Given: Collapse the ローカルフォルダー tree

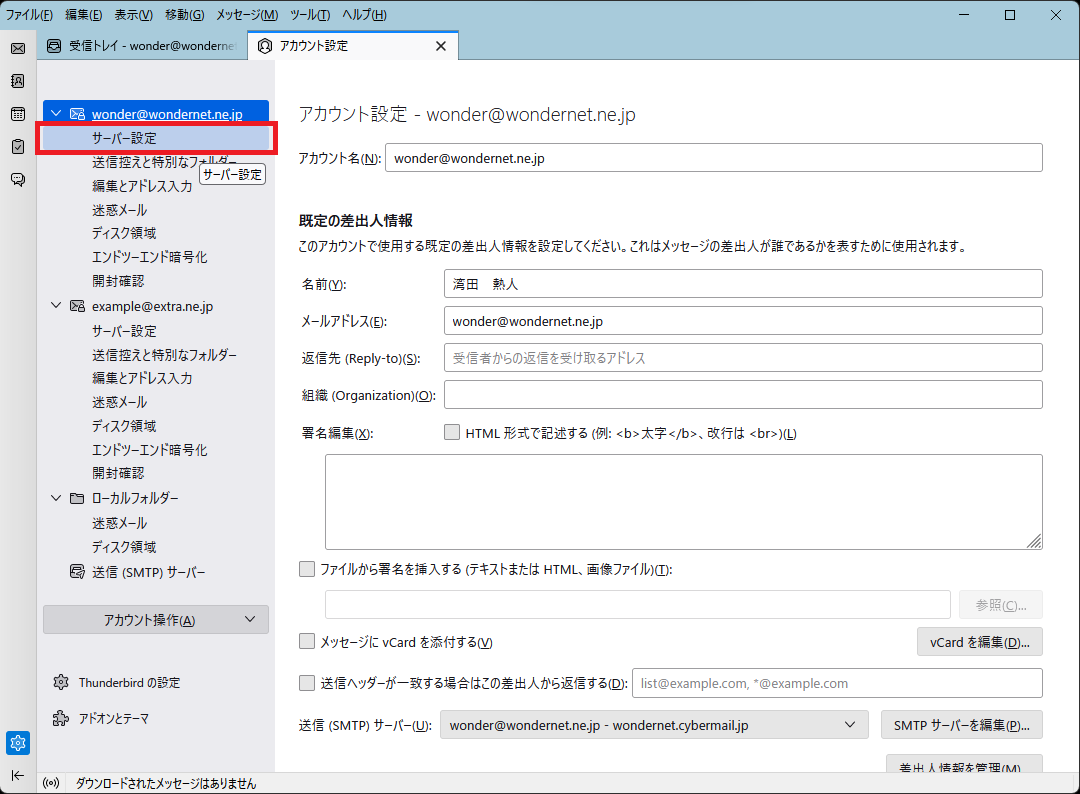Looking at the screenshot, I should tap(56, 498).
